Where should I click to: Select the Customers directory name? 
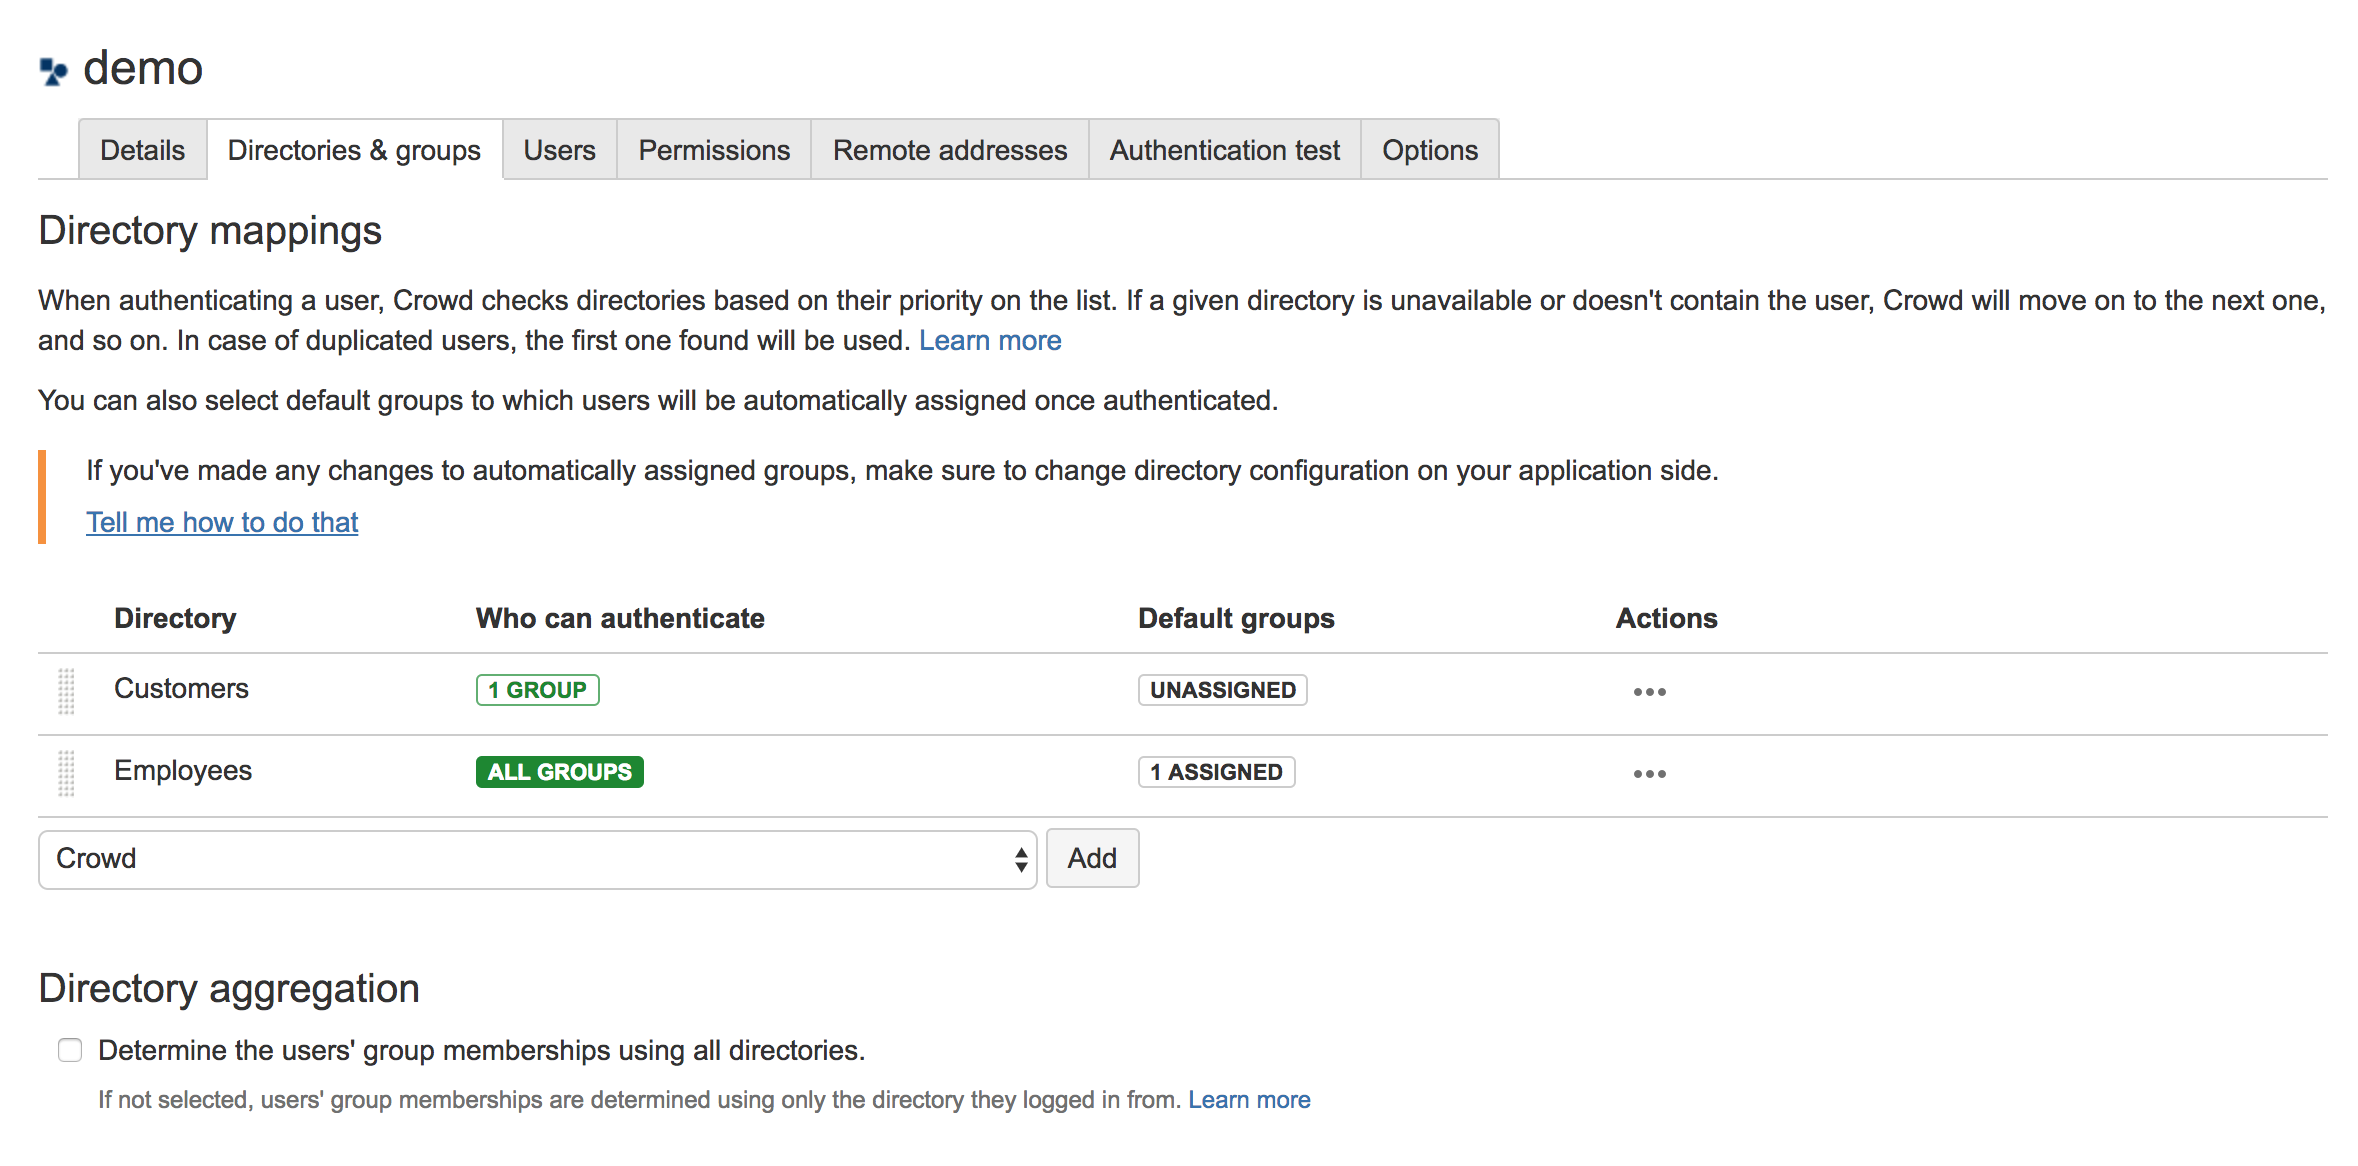181,688
